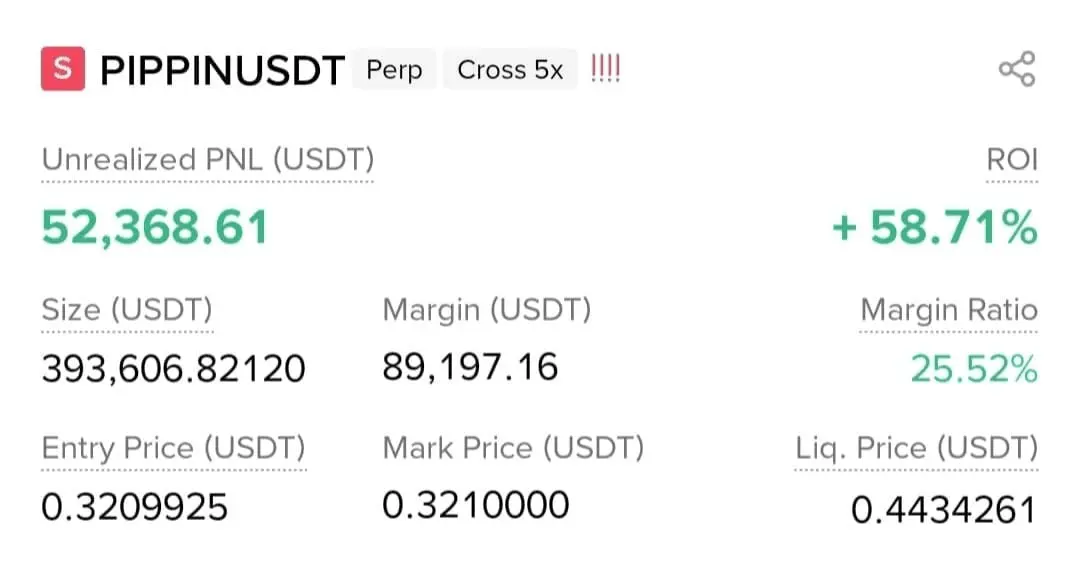Tap the Entry Price (USDT) label
The width and height of the screenshot is (1080, 570).
pos(173,448)
